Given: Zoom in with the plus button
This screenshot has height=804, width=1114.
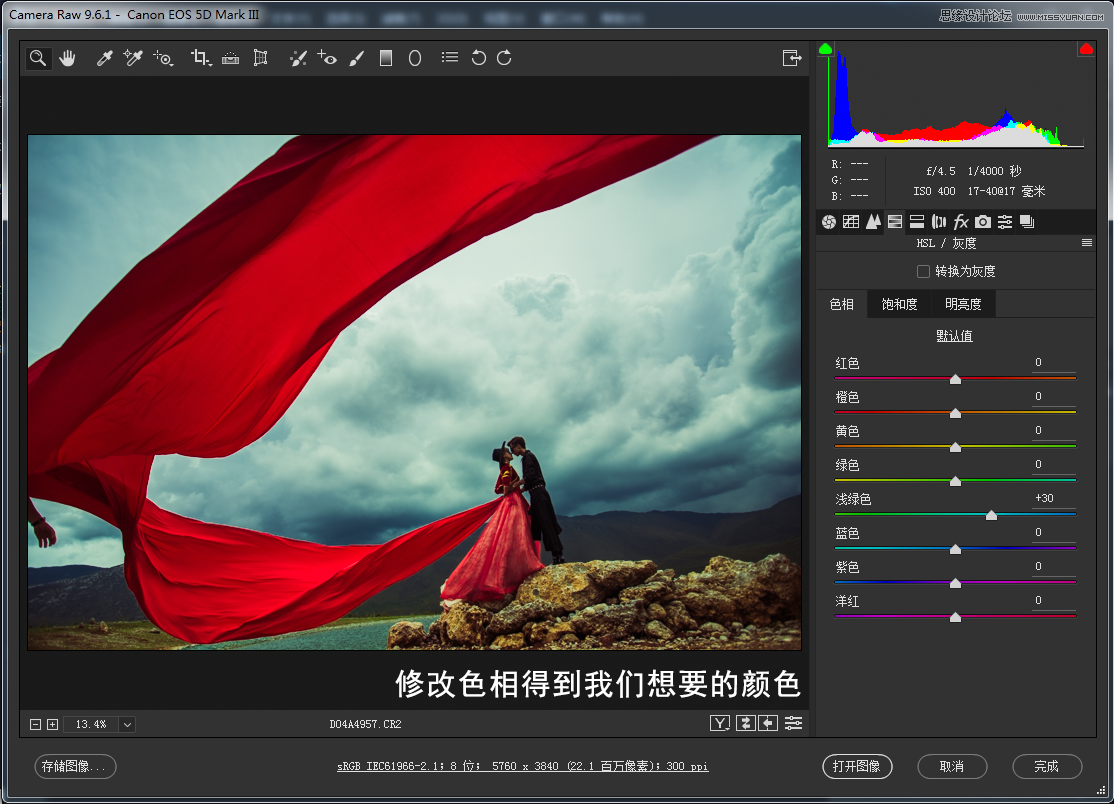Looking at the screenshot, I should (x=53, y=724).
